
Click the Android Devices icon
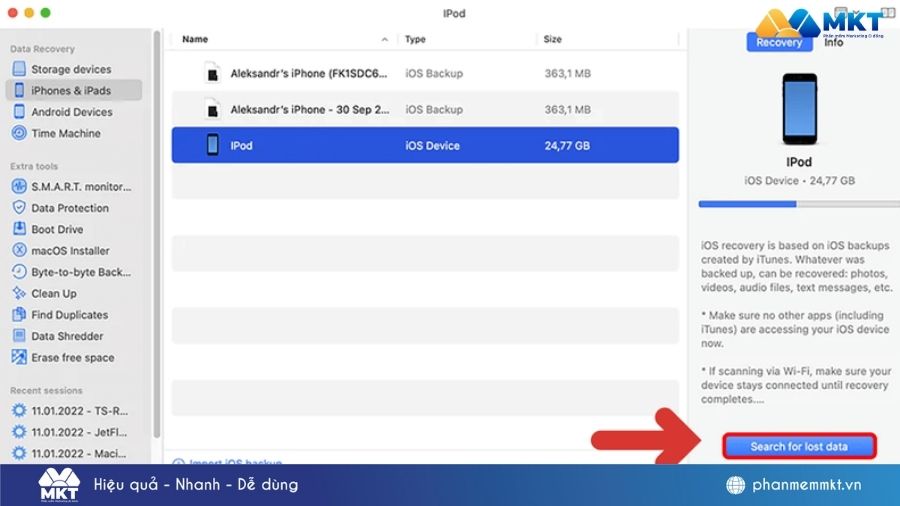coord(19,111)
